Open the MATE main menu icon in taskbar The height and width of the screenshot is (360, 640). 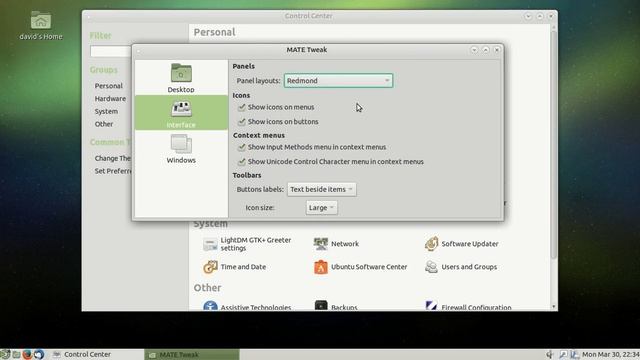point(5,354)
